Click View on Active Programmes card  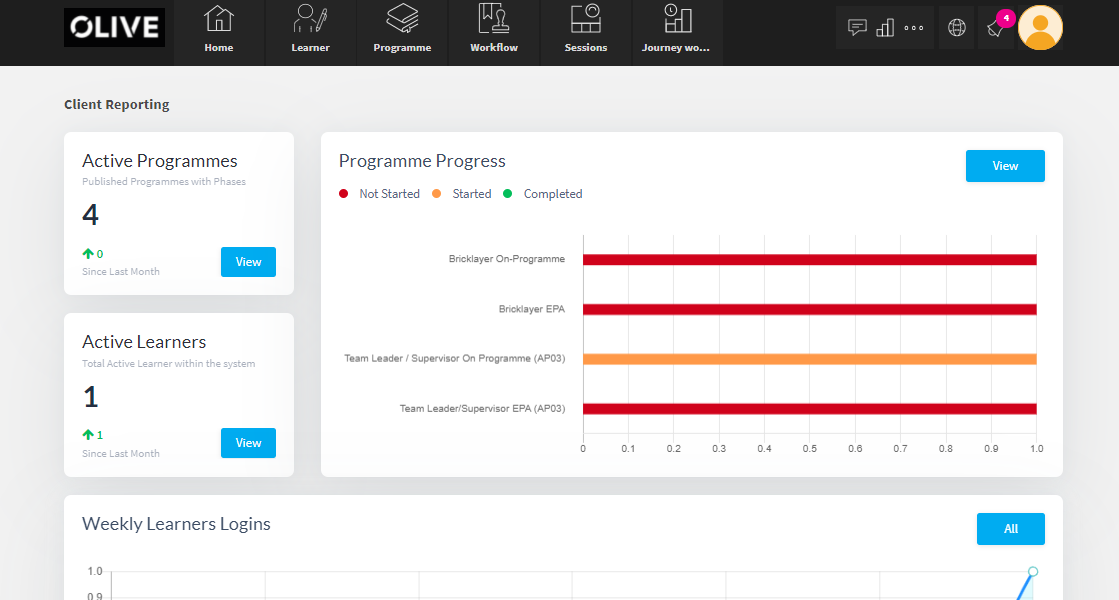coord(248,261)
